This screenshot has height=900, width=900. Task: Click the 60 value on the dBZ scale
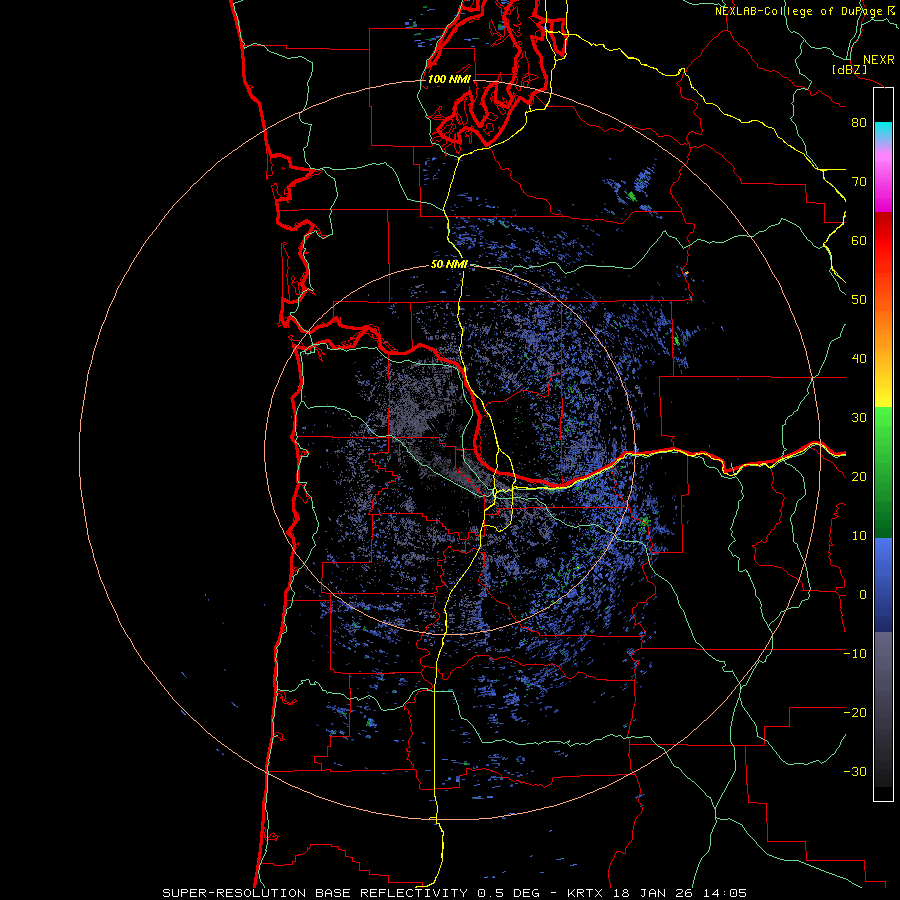859,240
